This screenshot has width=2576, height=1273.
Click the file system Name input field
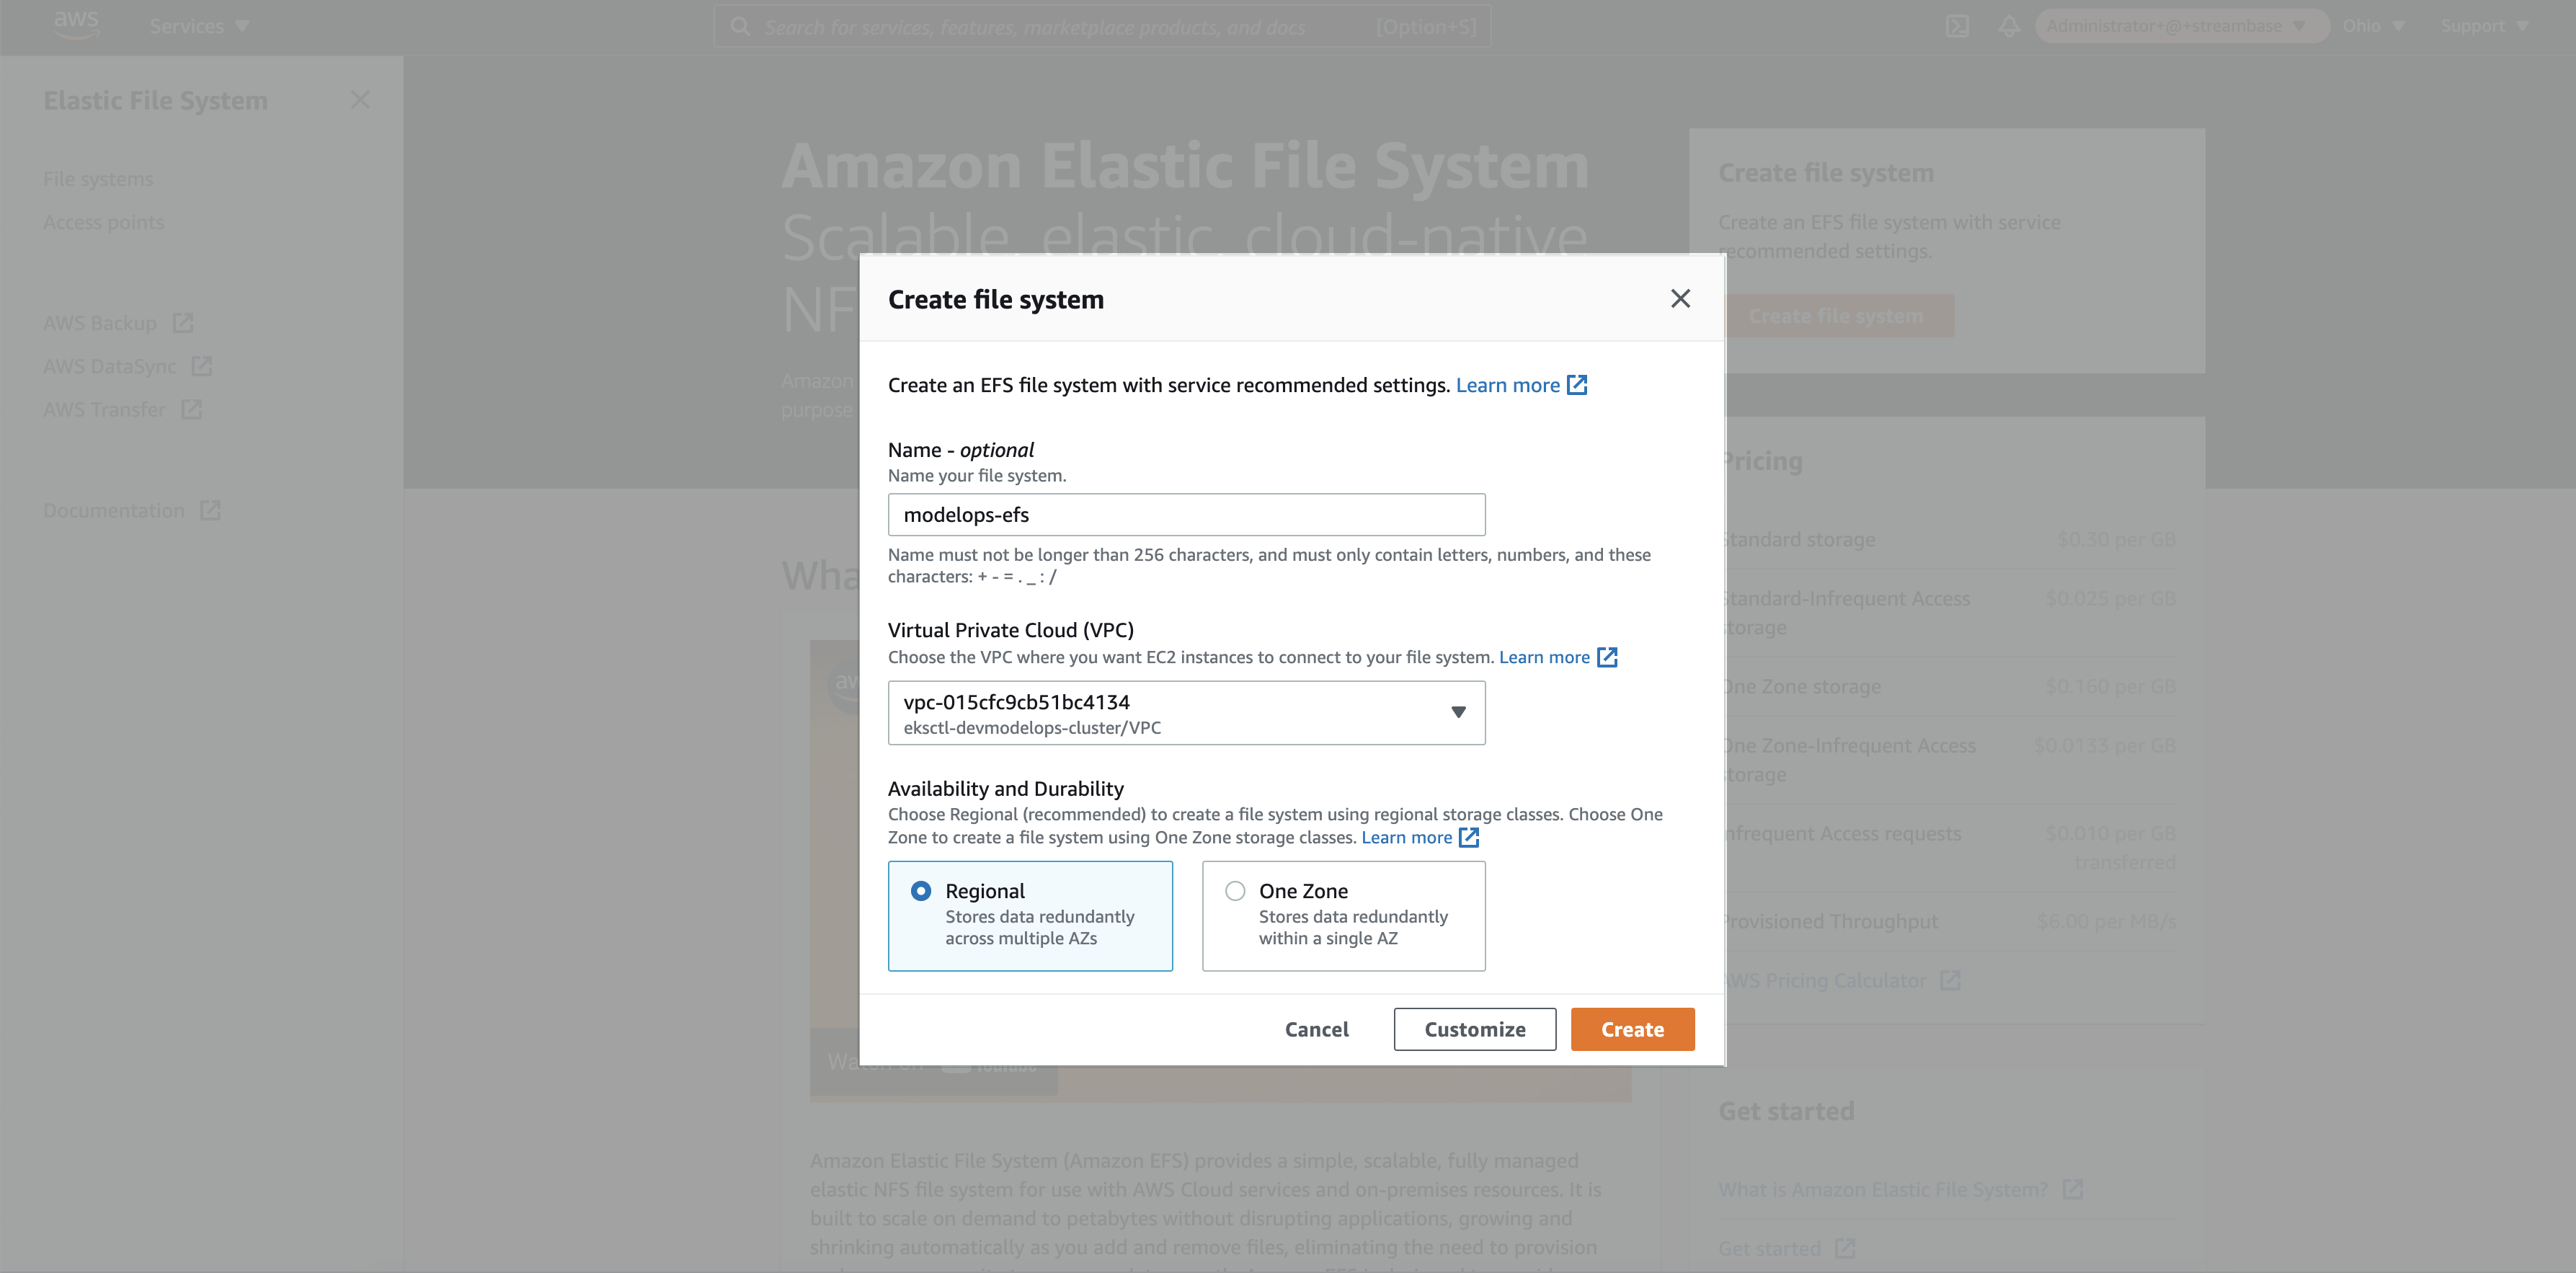[x=1186, y=514]
